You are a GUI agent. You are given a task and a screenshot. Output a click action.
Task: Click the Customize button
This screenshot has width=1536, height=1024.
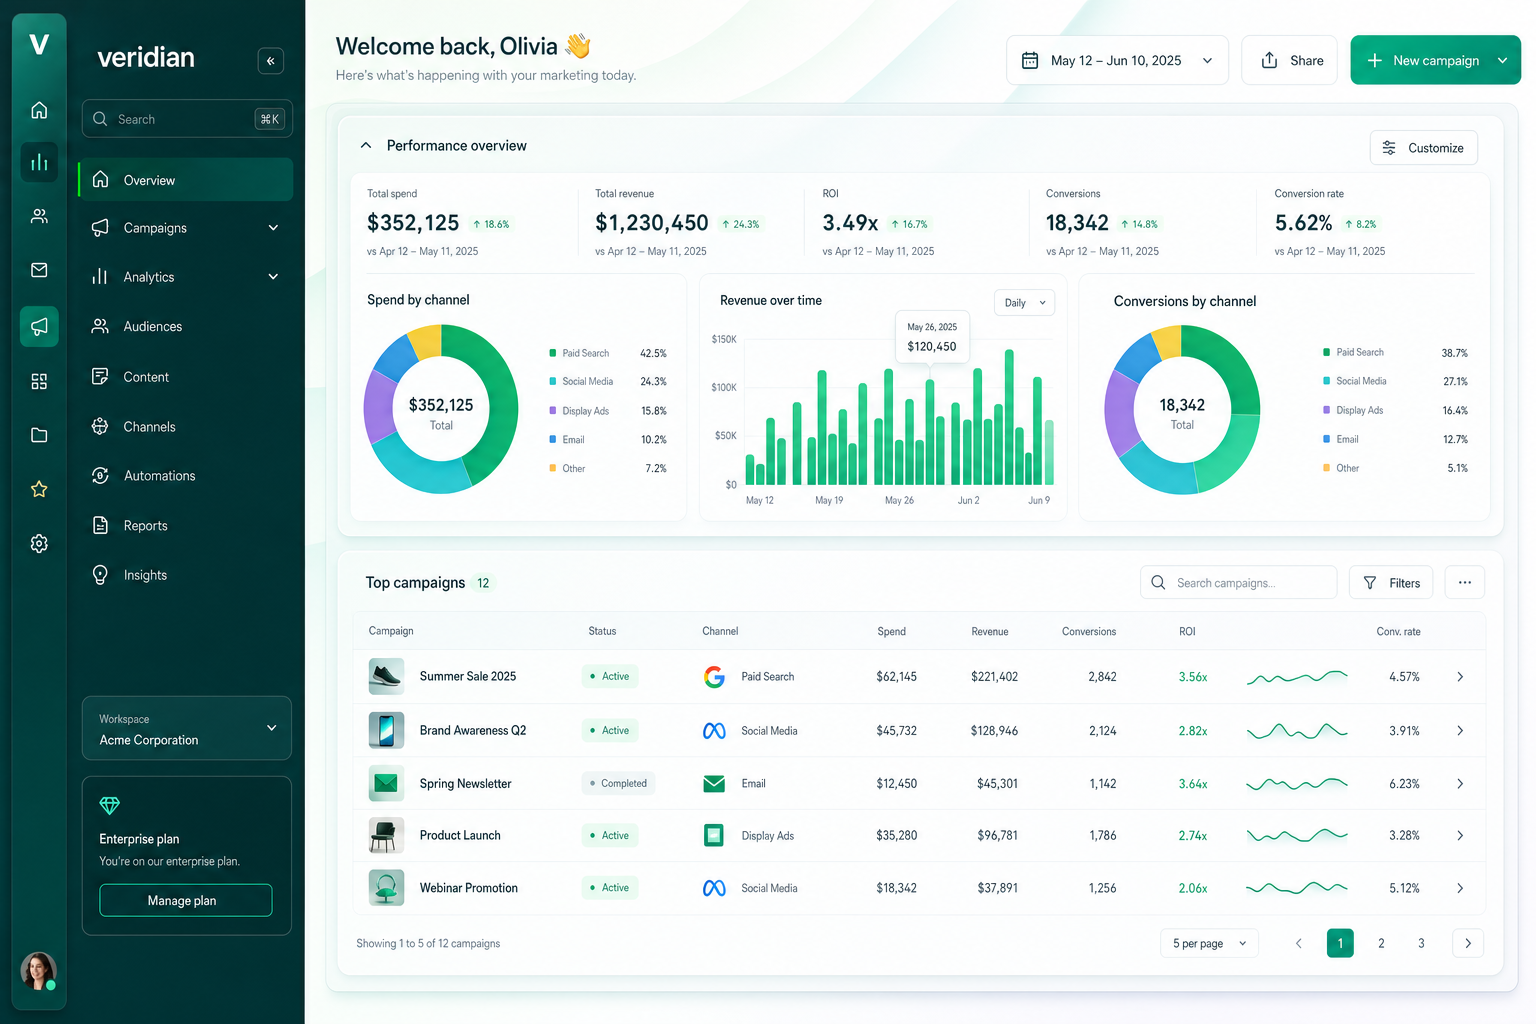click(1423, 148)
